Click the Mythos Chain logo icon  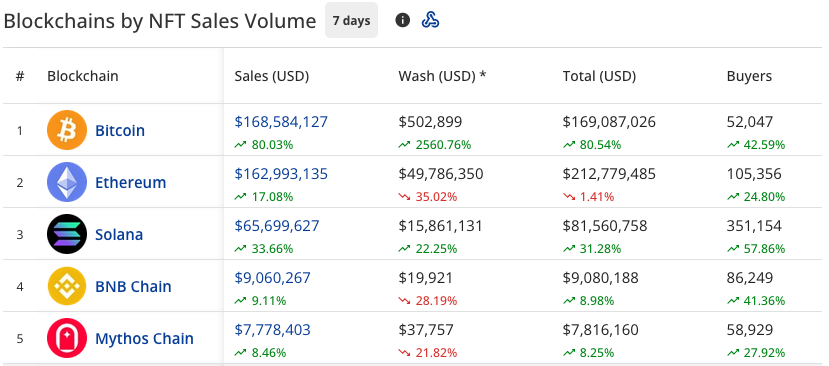(x=67, y=338)
